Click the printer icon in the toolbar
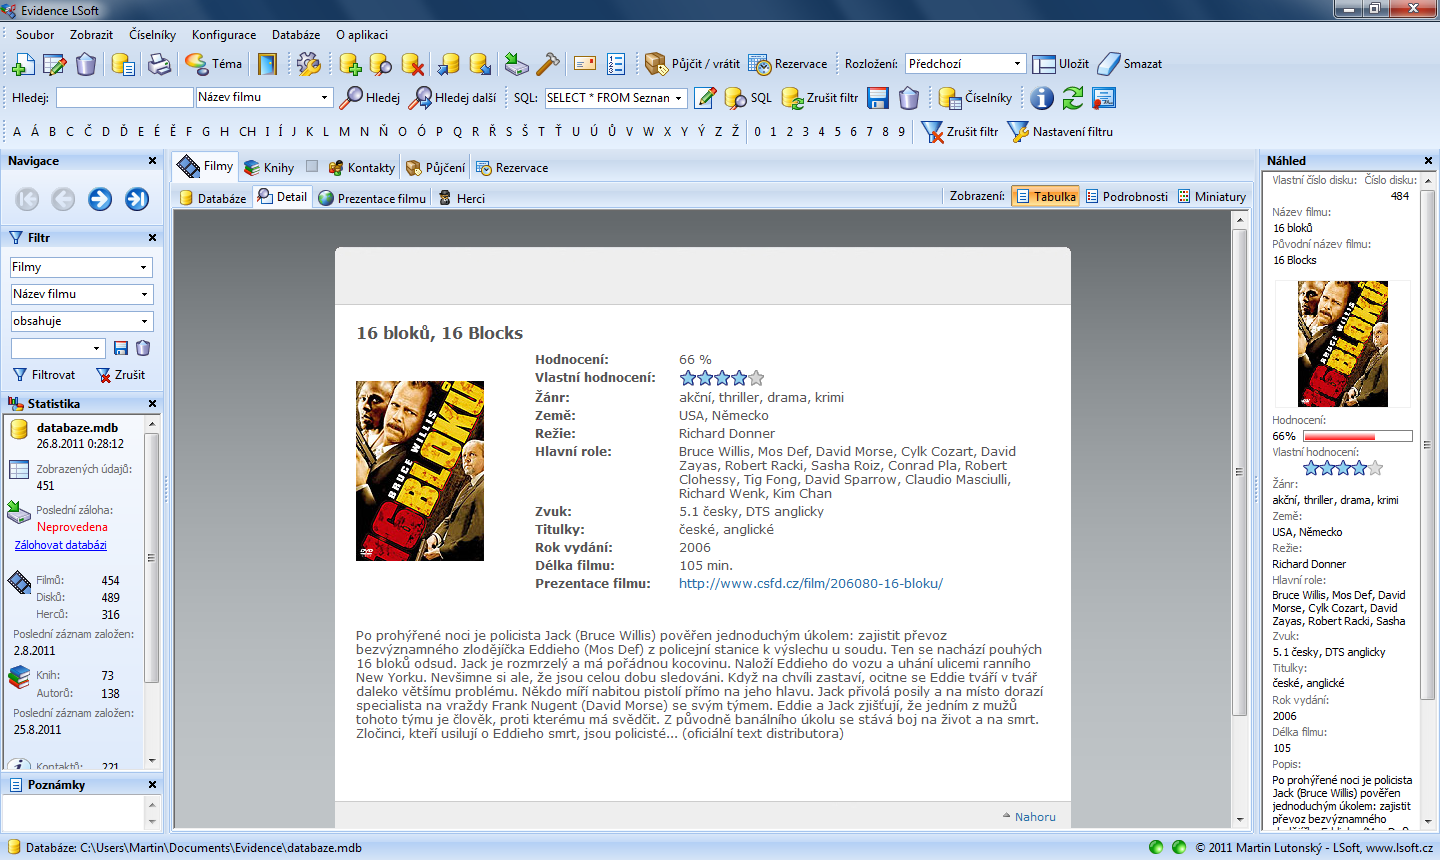Screen dimensions: 1440x860 click(159, 65)
